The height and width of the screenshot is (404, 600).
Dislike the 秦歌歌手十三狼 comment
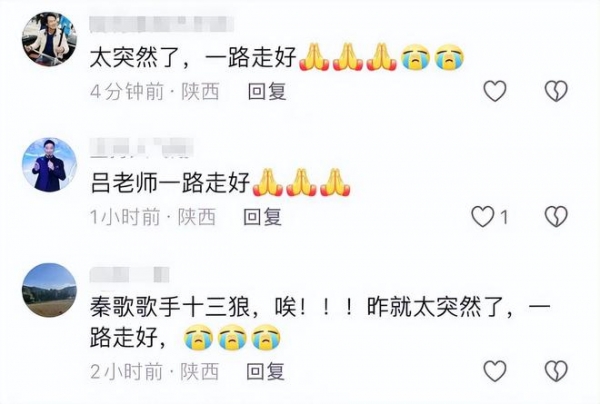click(x=556, y=371)
